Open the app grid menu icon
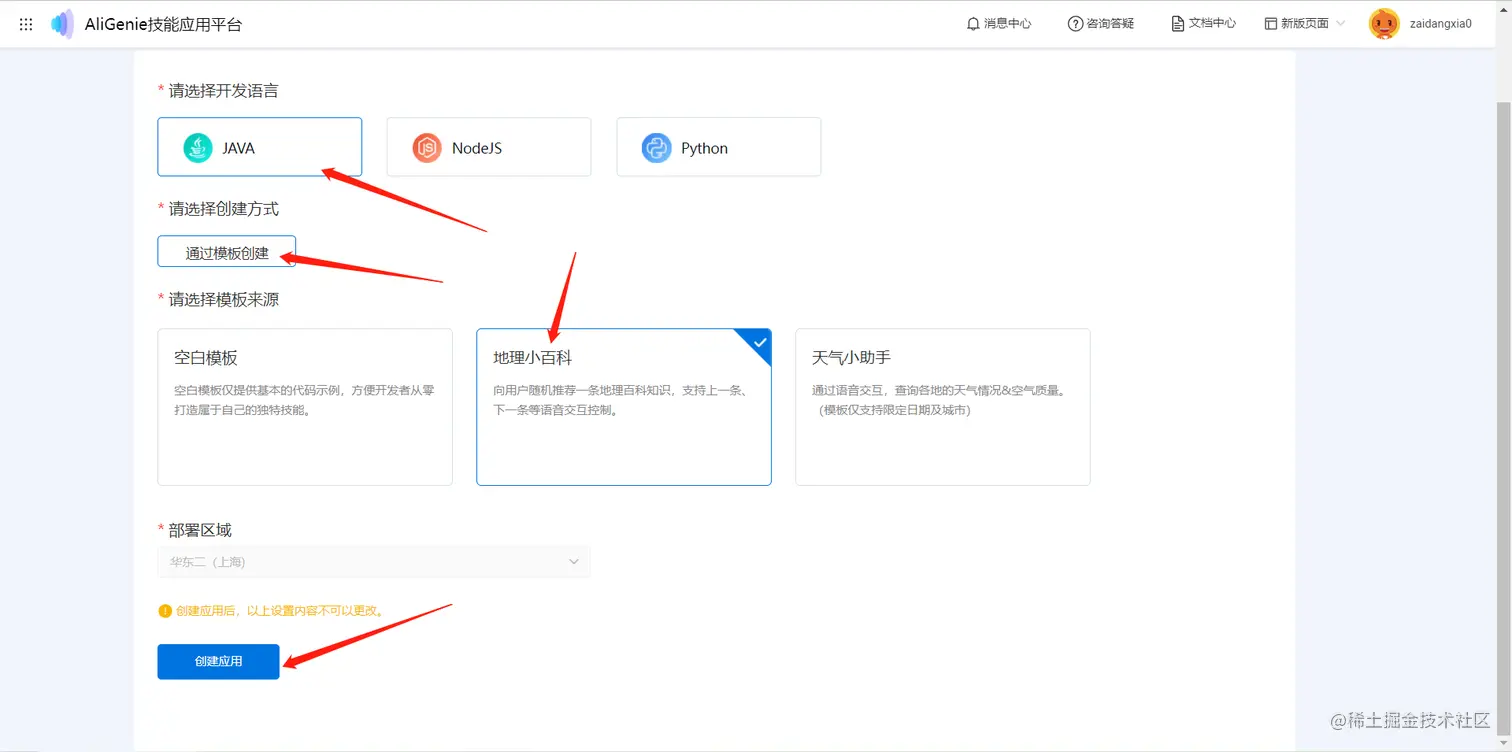The height and width of the screenshot is (752, 1512). tap(26, 24)
